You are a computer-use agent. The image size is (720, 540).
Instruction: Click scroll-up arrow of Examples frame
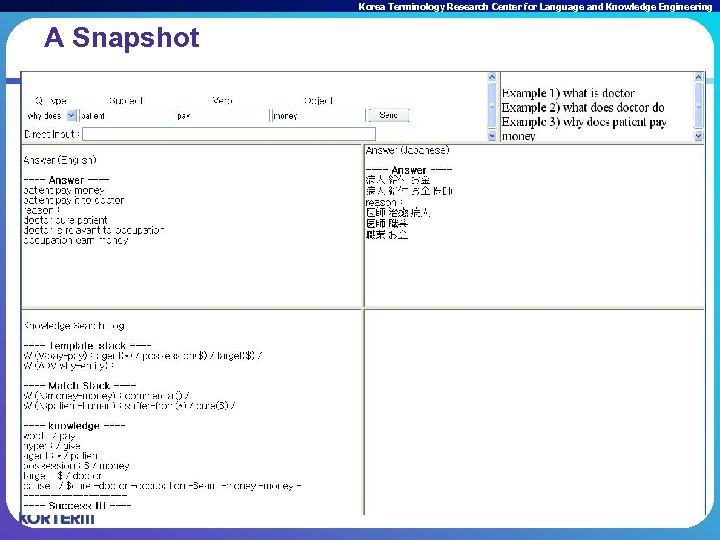pyautogui.click(x=698, y=77)
